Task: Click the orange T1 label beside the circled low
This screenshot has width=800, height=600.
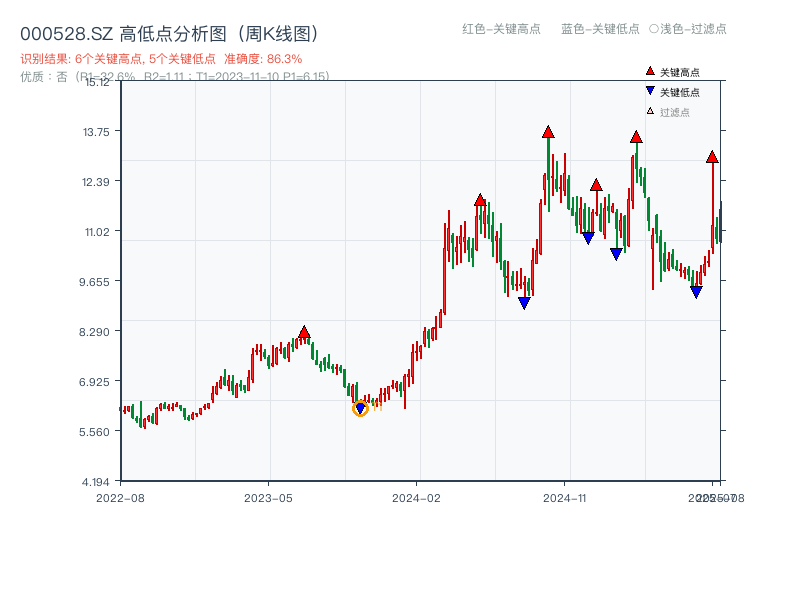Action: click(x=378, y=407)
